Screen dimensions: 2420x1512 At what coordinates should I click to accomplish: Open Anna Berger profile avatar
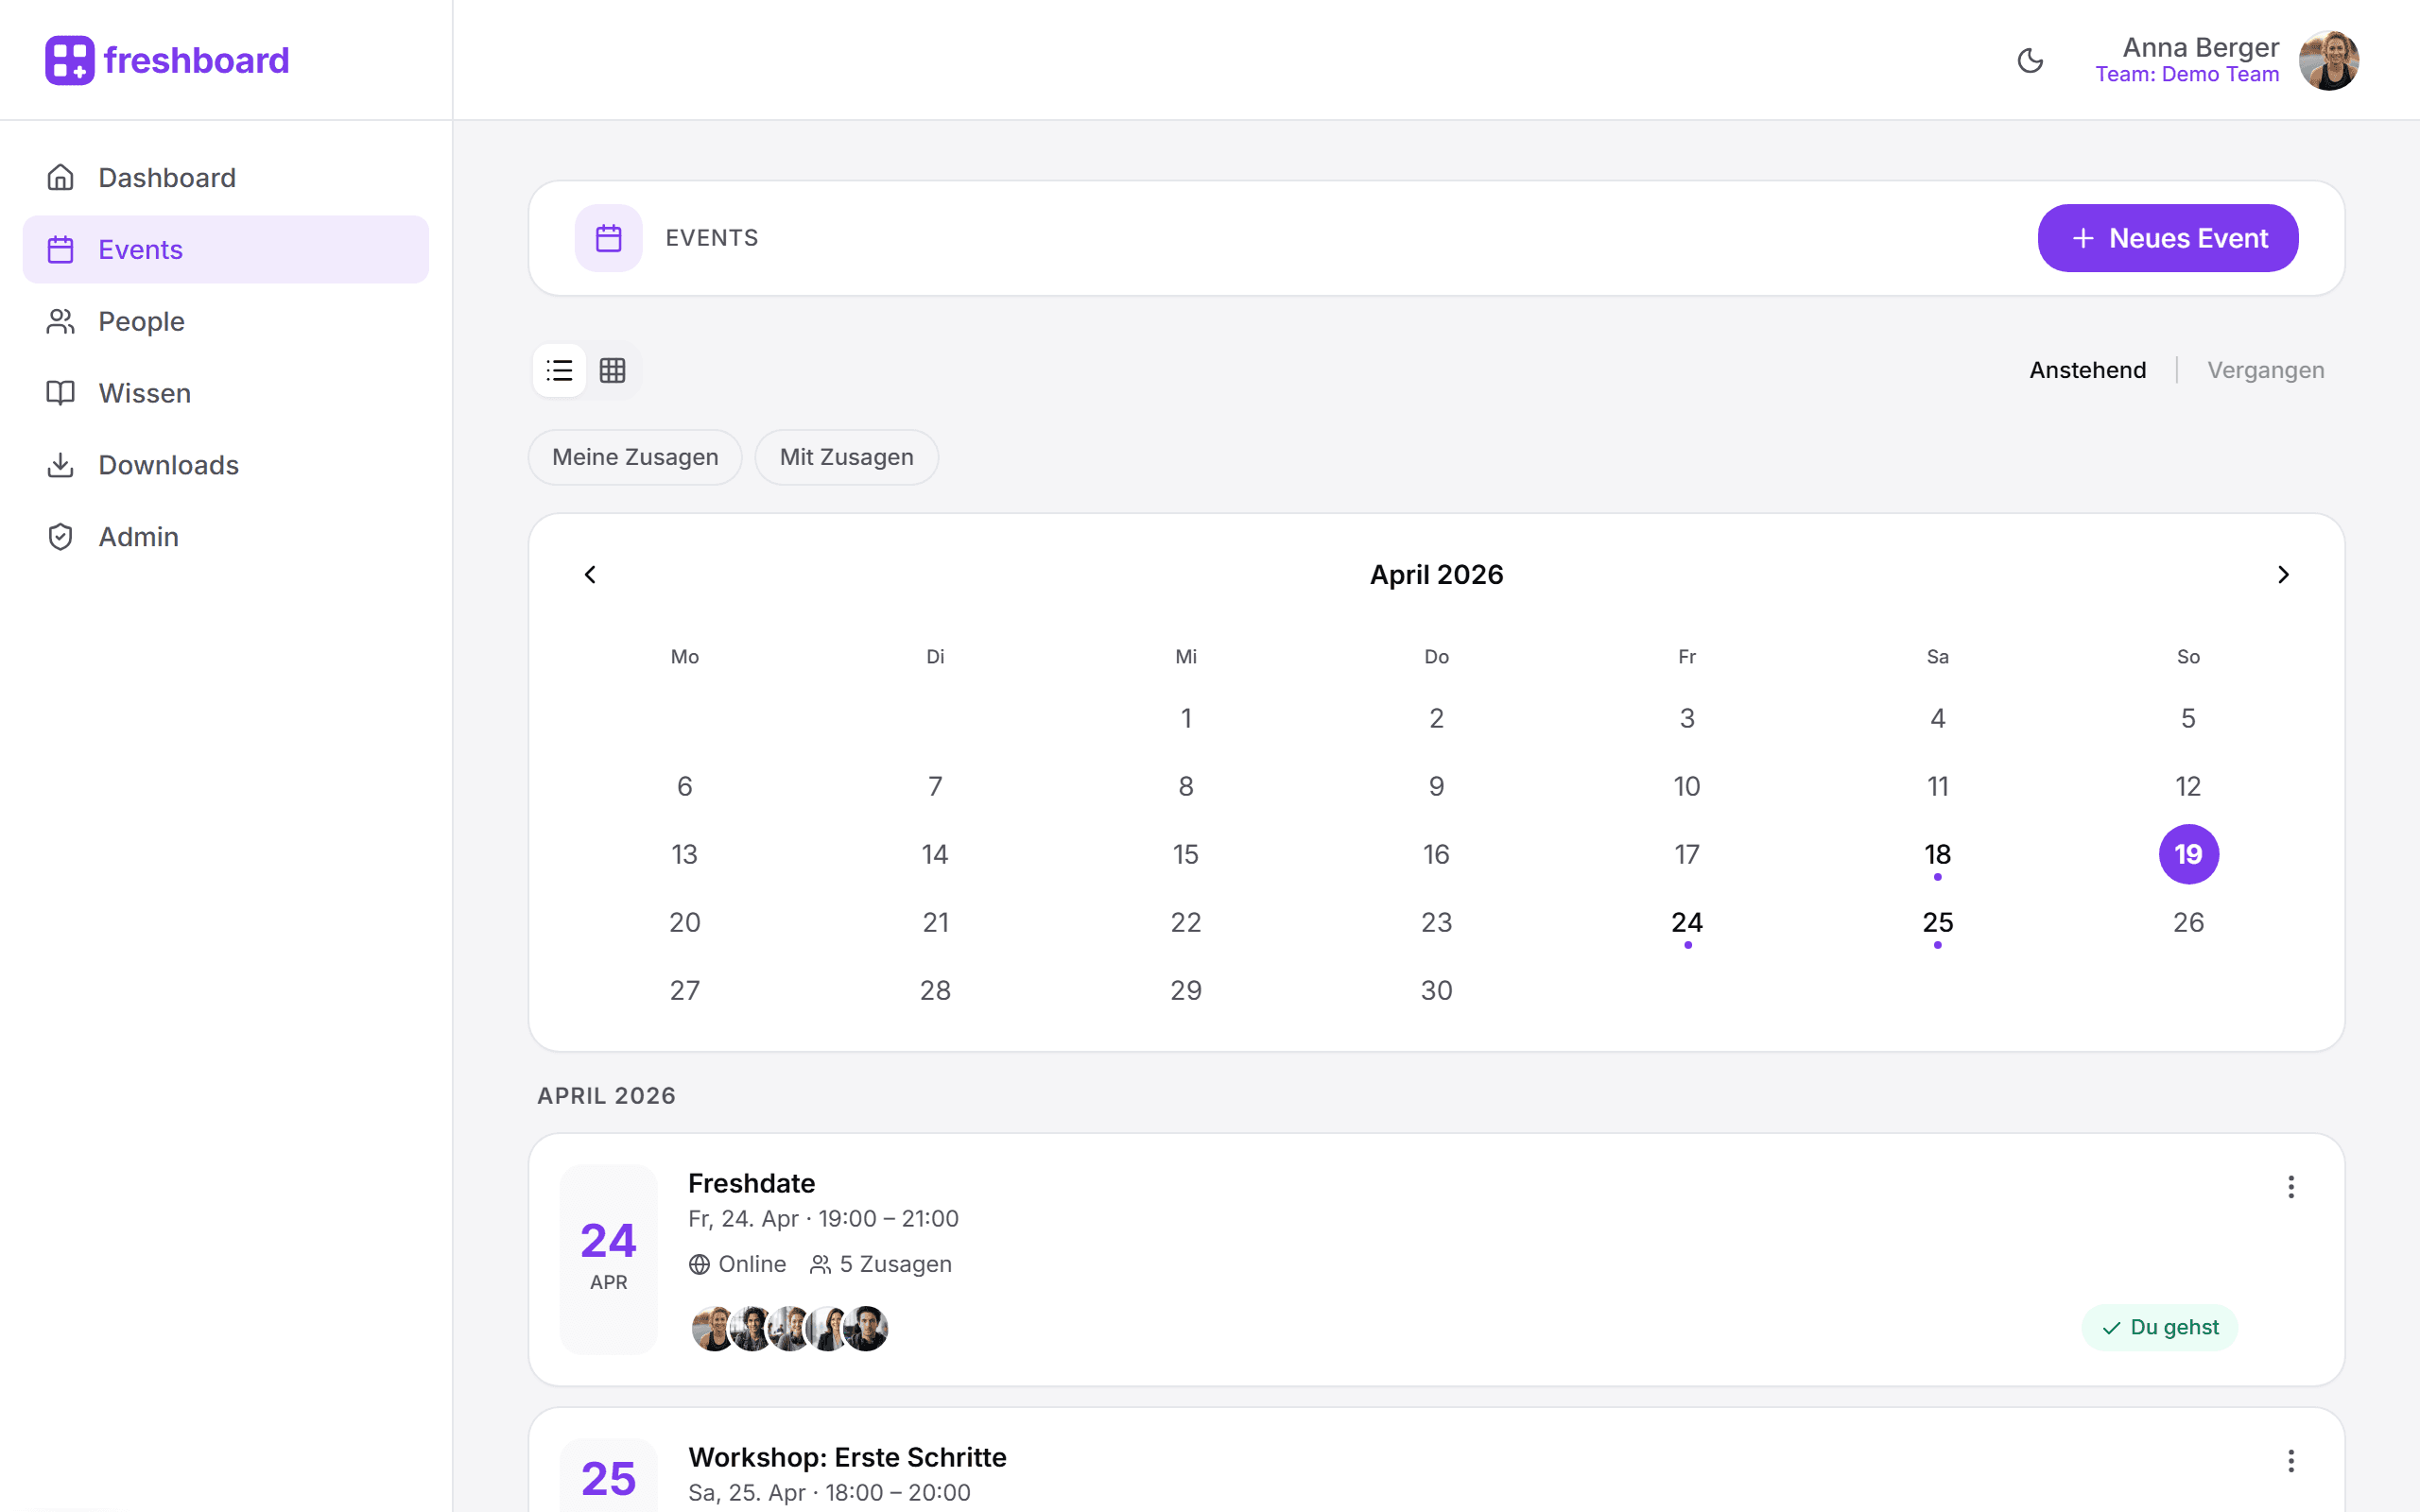2329,60
